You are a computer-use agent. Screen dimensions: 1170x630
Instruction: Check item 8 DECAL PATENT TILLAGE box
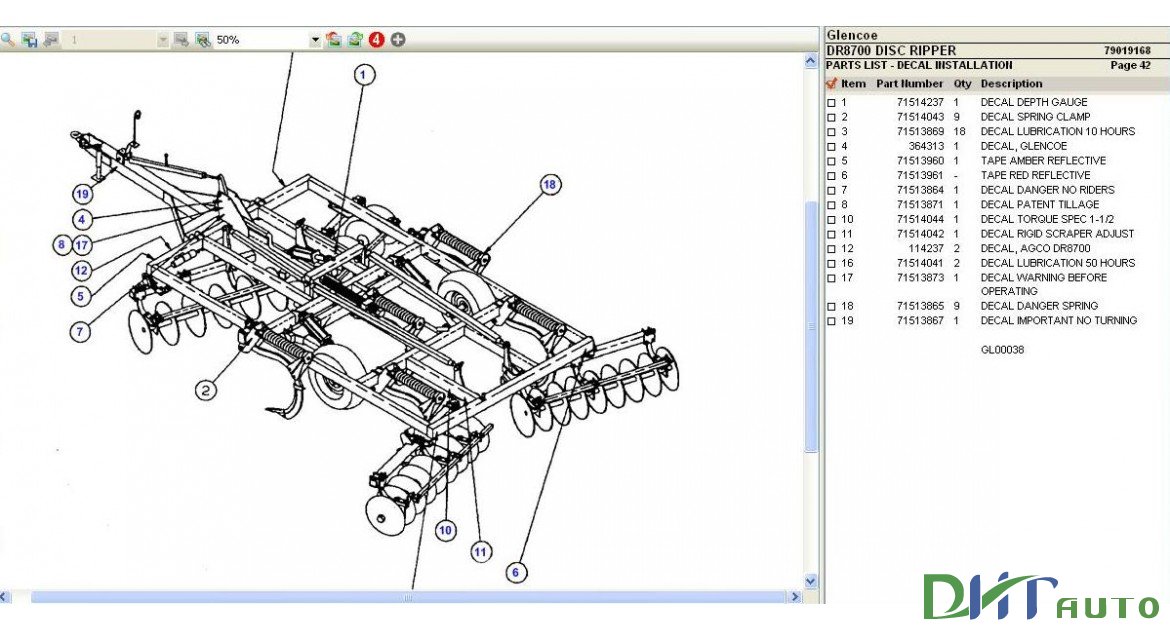pos(831,205)
